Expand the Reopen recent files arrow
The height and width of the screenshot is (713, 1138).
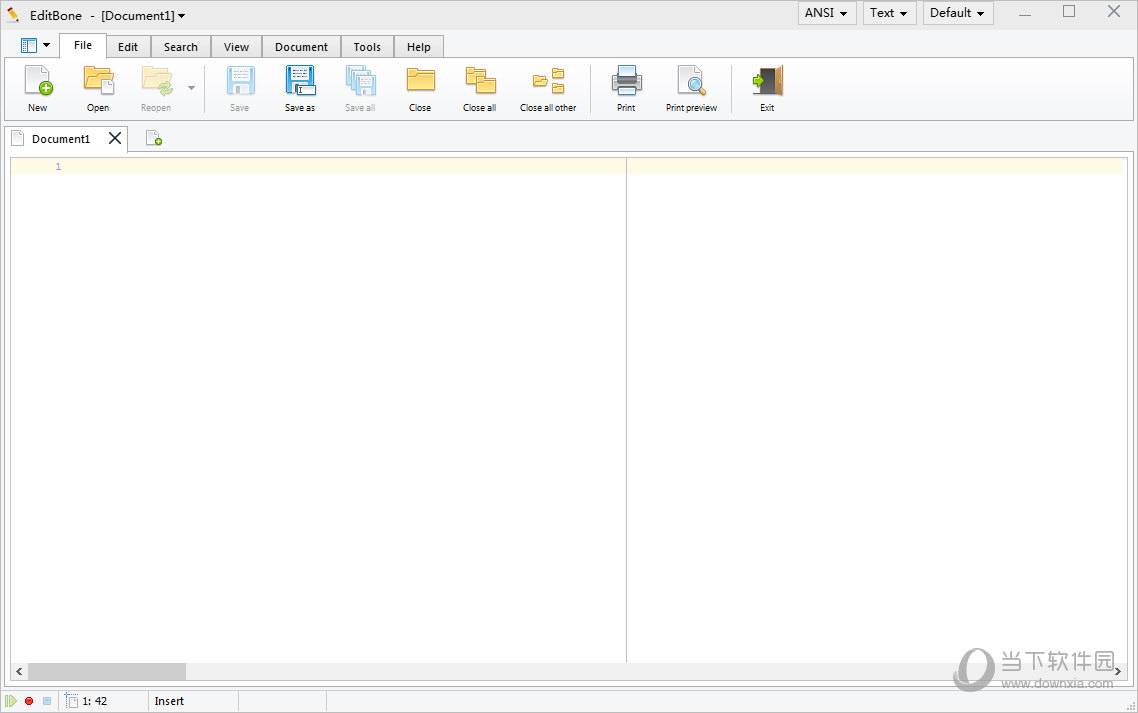(192, 88)
